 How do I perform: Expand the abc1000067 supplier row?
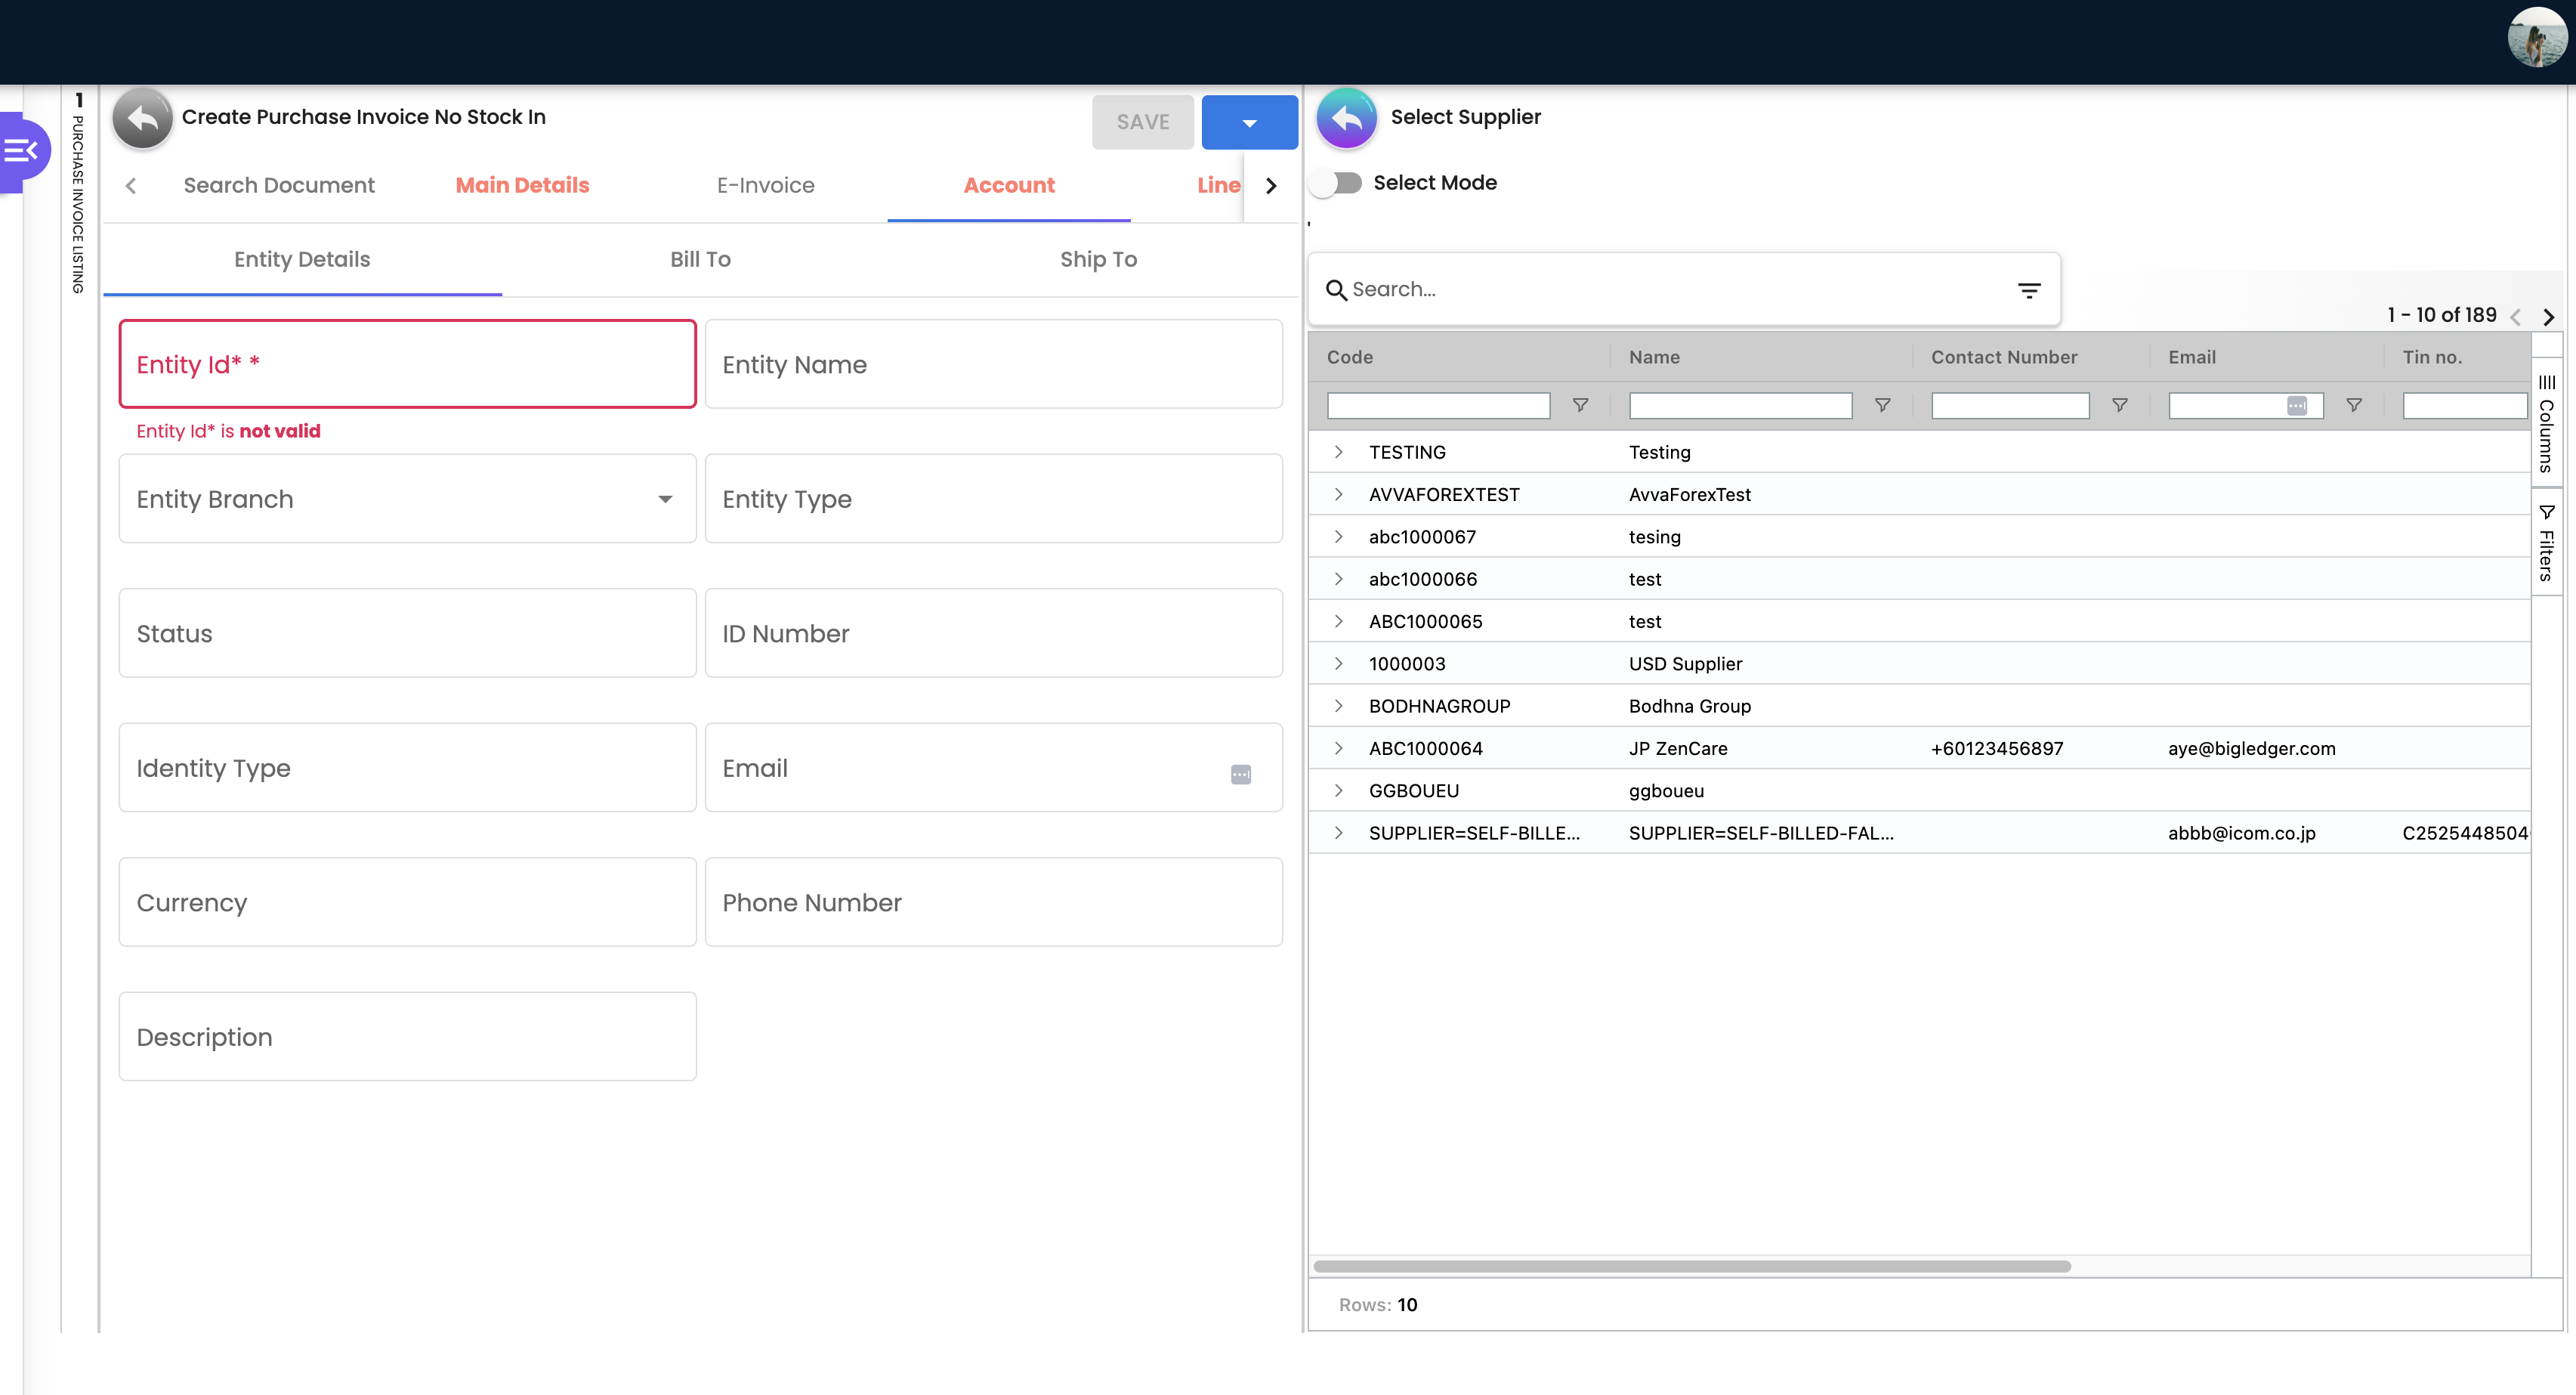click(1338, 537)
